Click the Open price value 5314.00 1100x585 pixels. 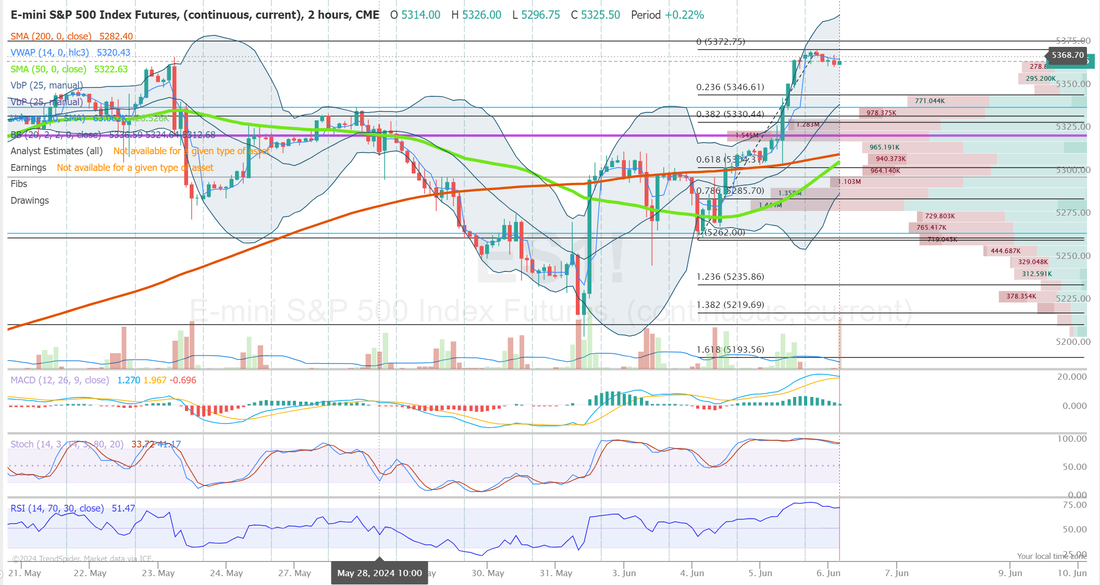pos(421,15)
